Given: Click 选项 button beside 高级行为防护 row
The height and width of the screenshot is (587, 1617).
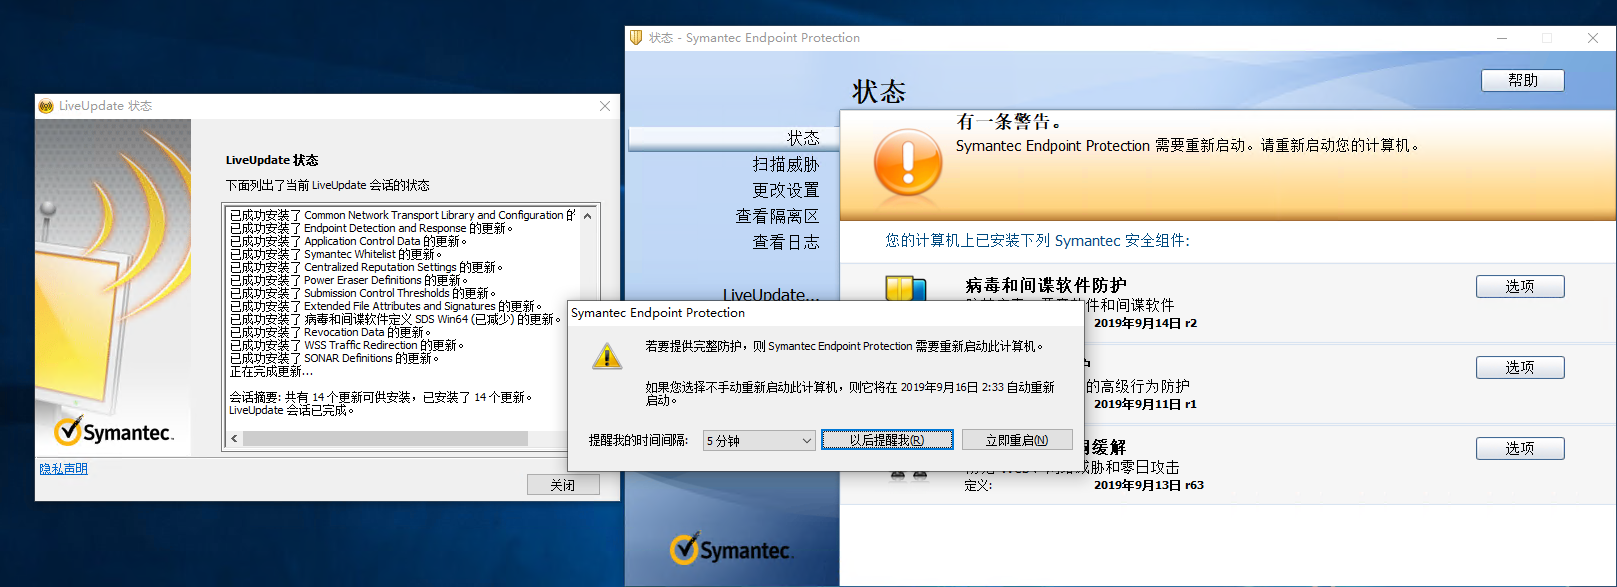Looking at the screenshot, I should tap(1520, 368).
